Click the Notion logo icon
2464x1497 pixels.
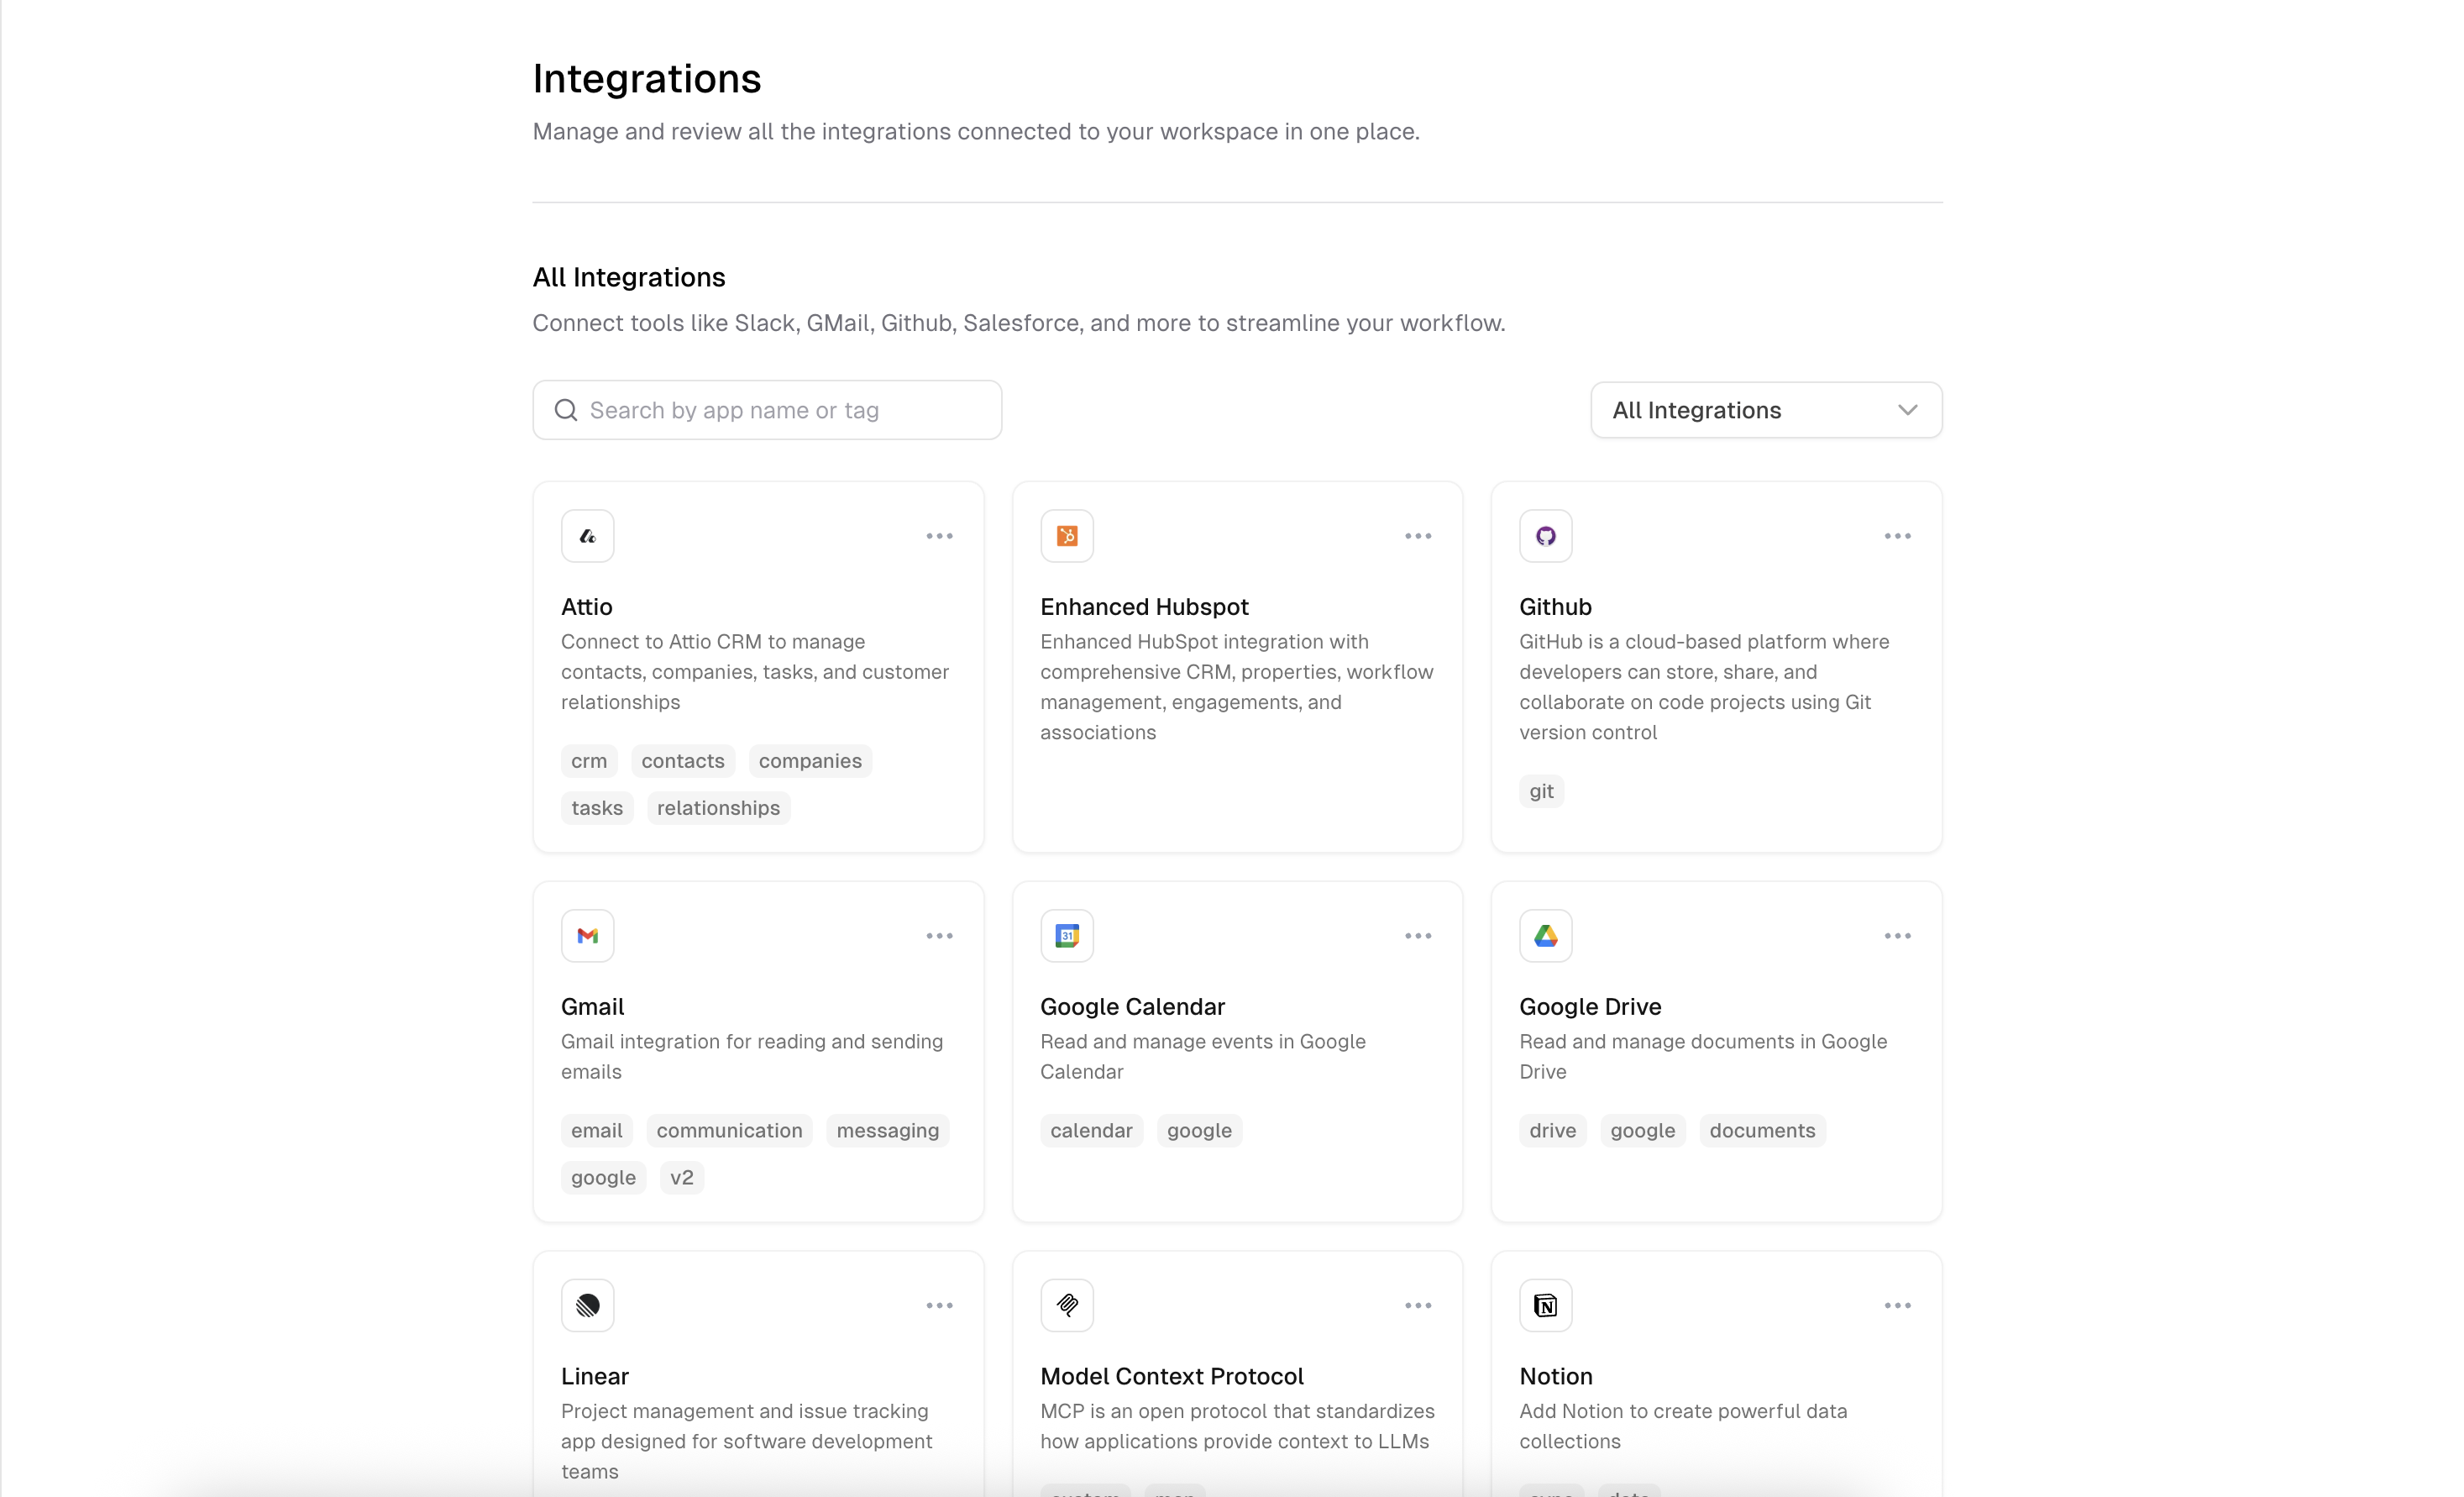1545,1305
